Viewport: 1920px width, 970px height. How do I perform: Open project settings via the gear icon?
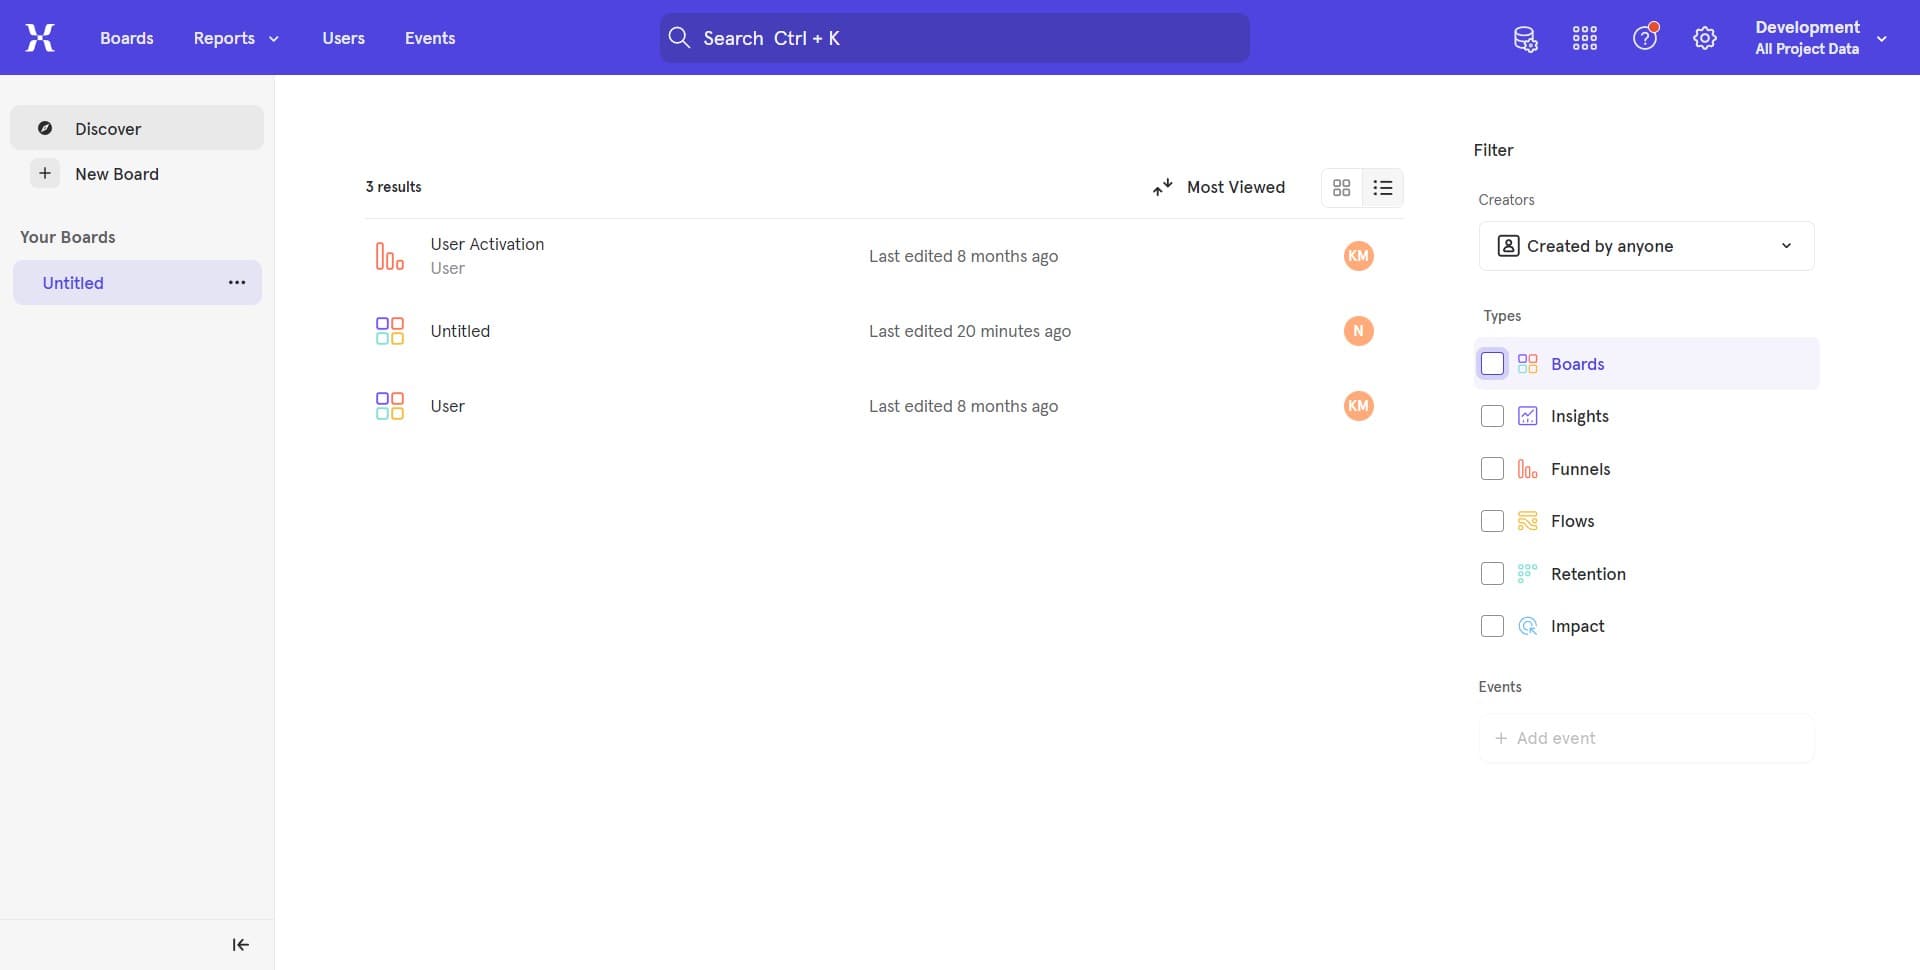tap(1705, 38)
